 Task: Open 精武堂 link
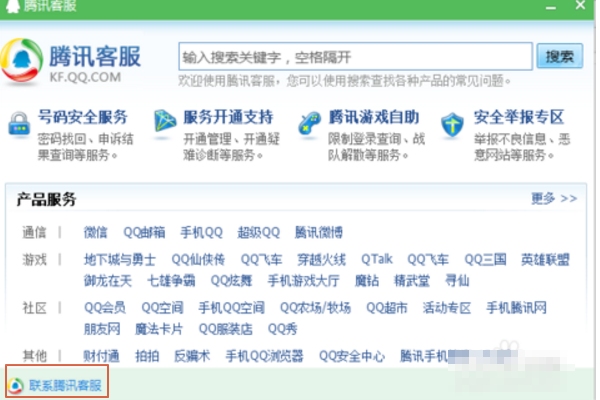tap(412, 281)
